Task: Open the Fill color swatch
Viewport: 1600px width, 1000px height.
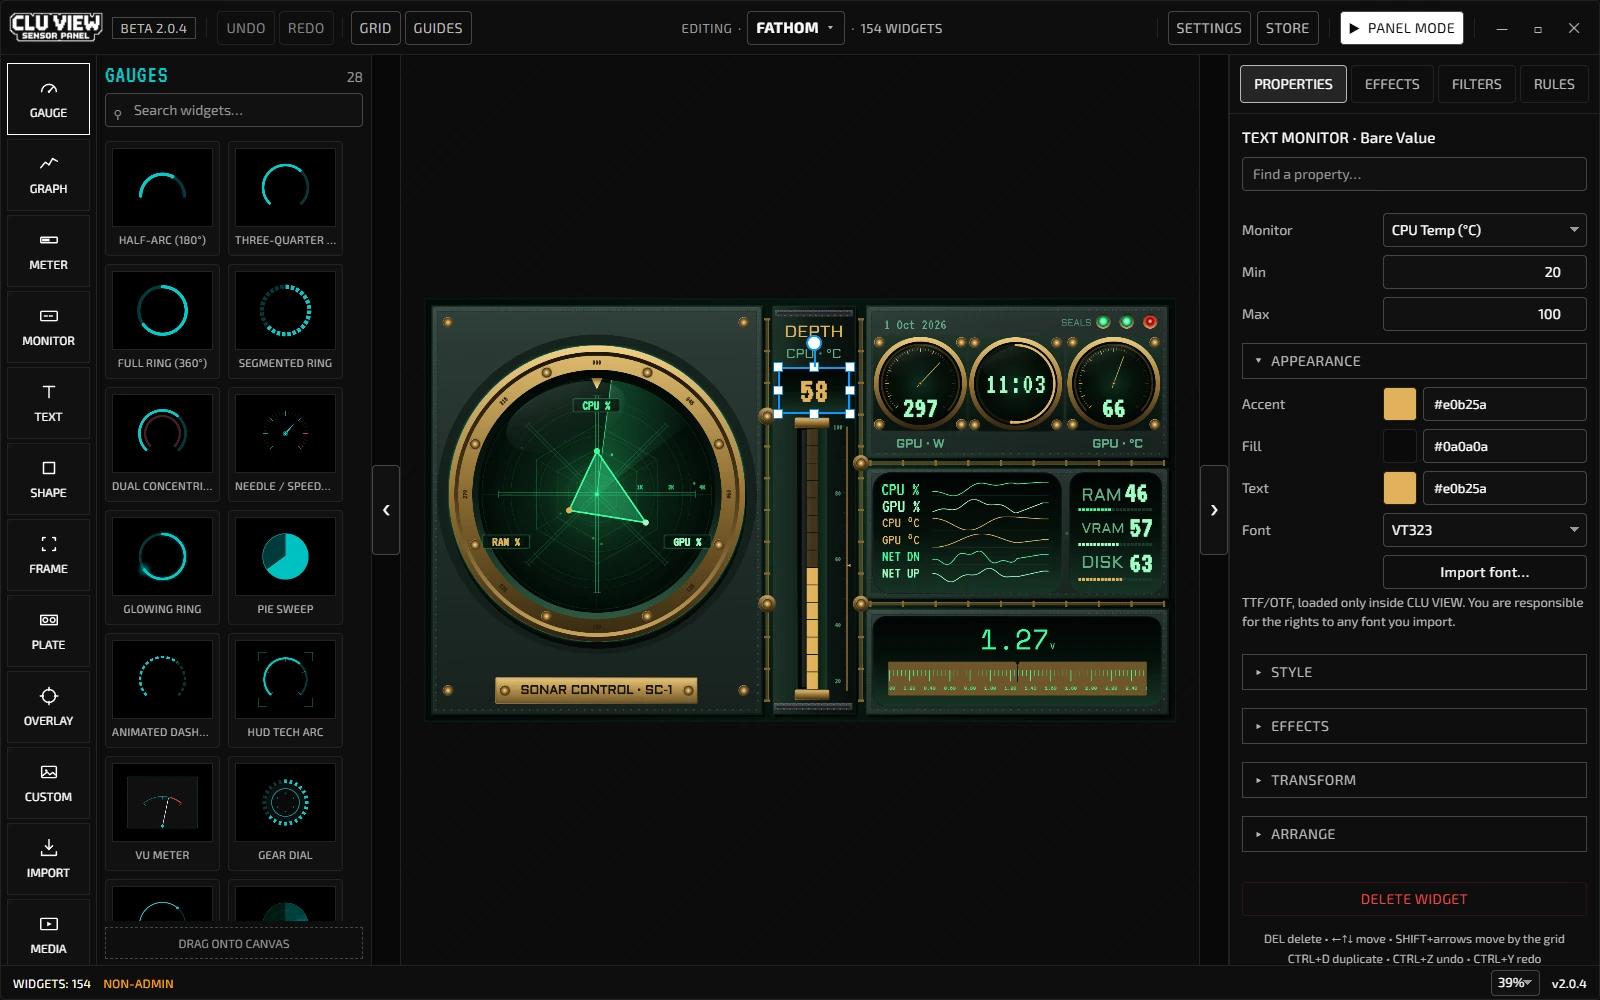Action: point(1399,446)
